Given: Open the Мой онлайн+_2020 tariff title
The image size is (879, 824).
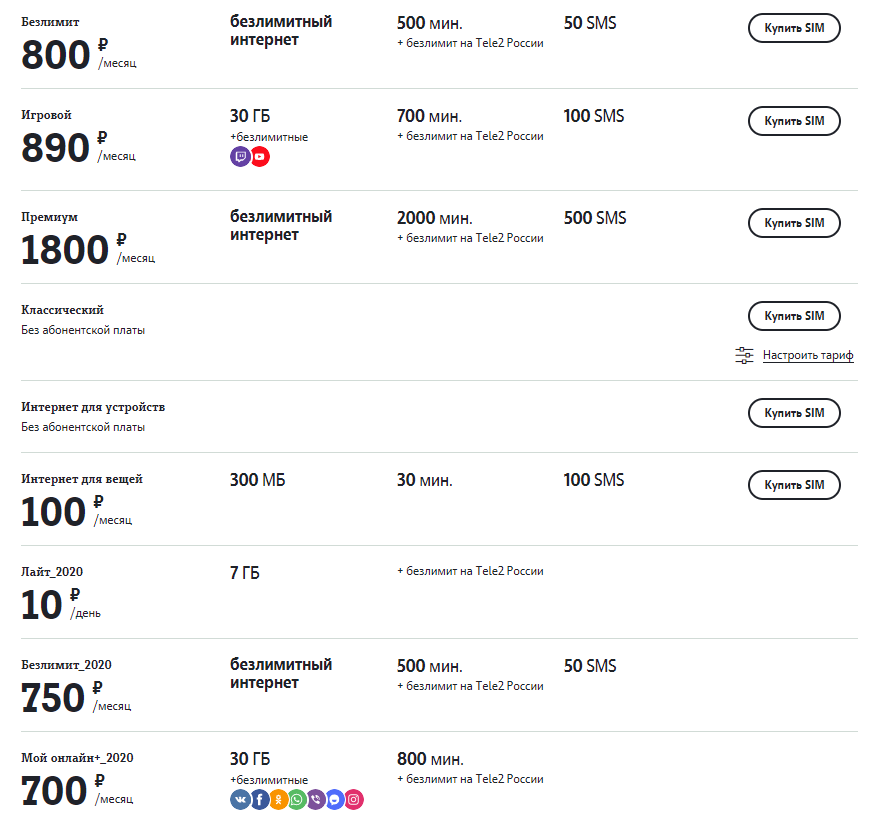Looking at the screenshot, I should coord(77,758).
